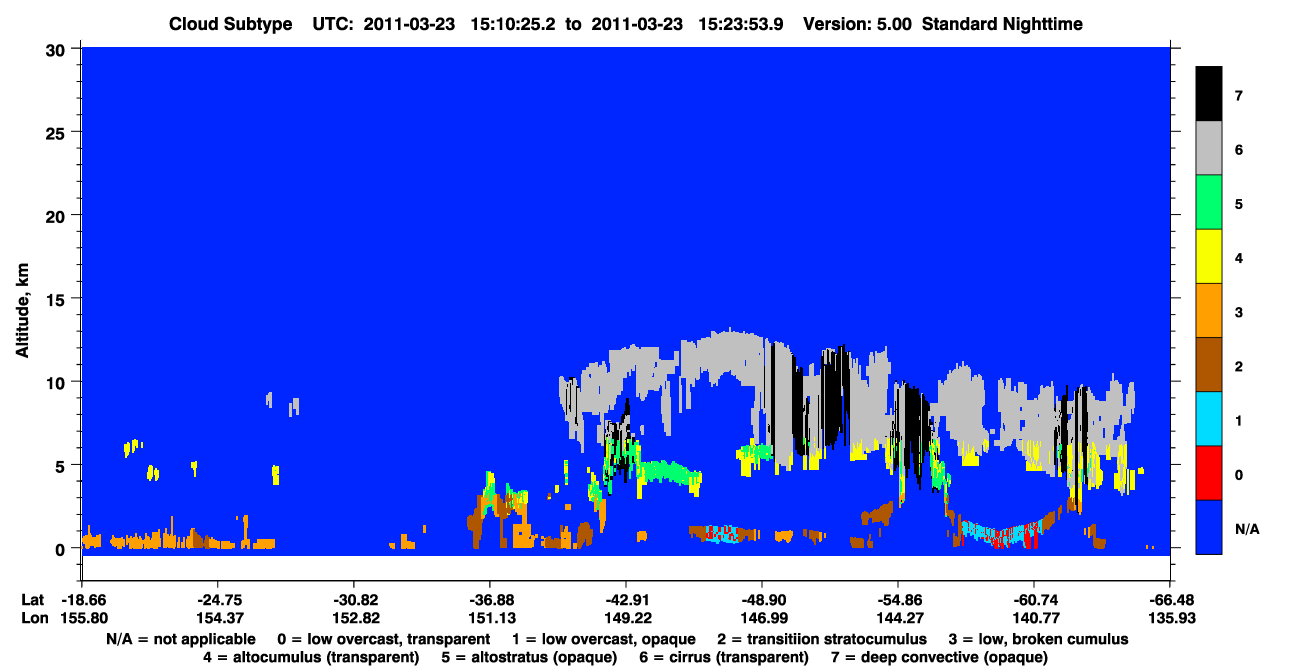Image resolution: width=1300 pixels, height=667 pixels.
Task: Click longitude value '140.77'
Action: pyautogui.click(x=1034, y=618)
